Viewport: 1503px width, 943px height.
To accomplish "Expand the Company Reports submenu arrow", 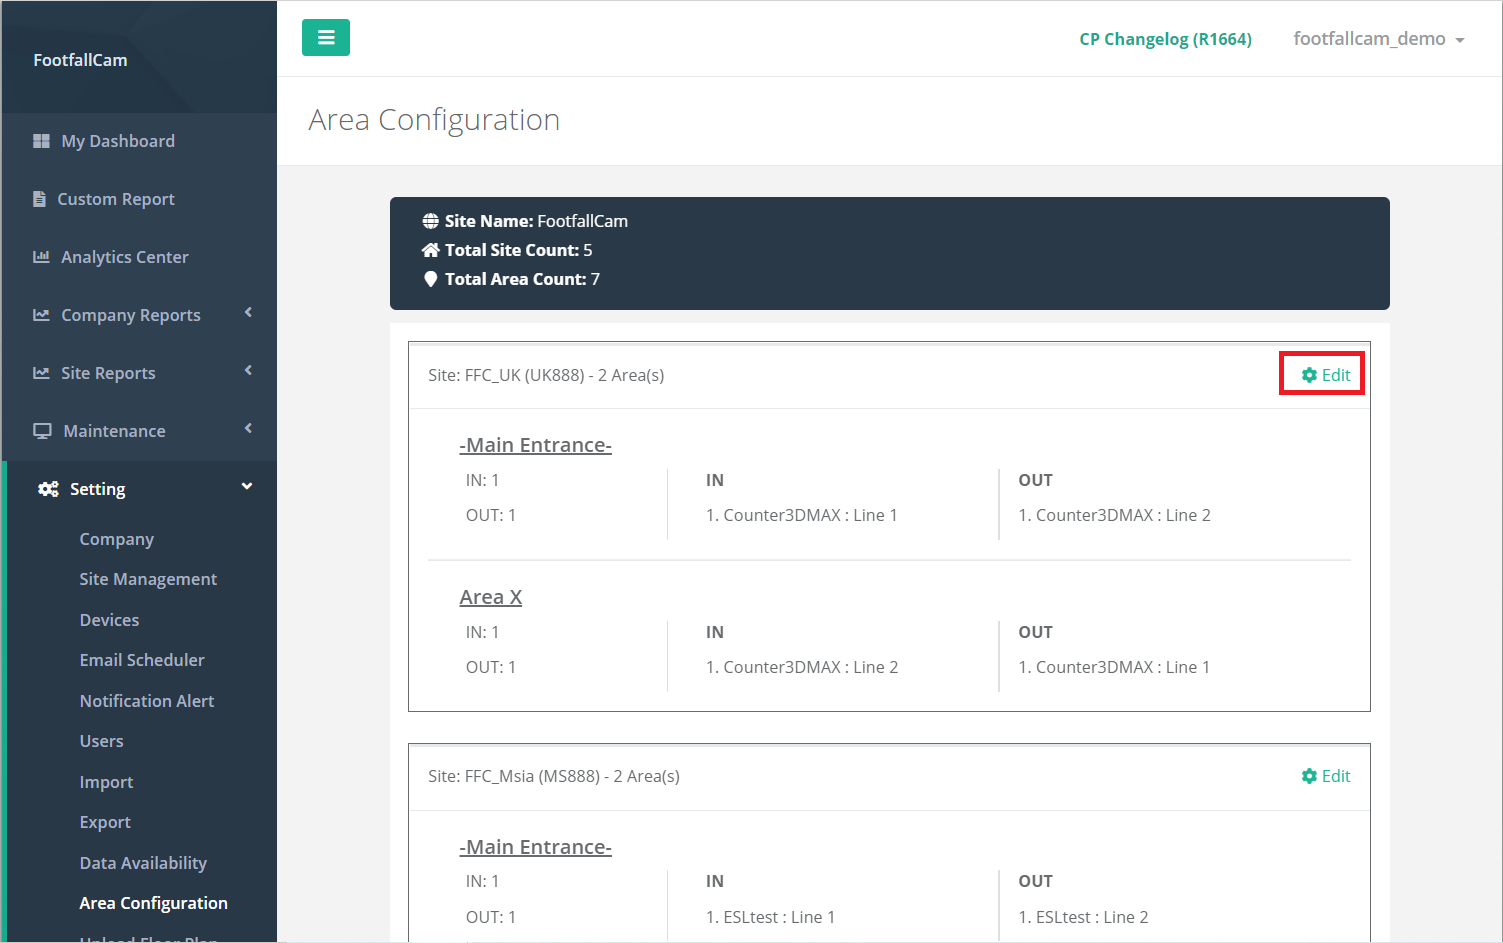I will tap(248, 313).
